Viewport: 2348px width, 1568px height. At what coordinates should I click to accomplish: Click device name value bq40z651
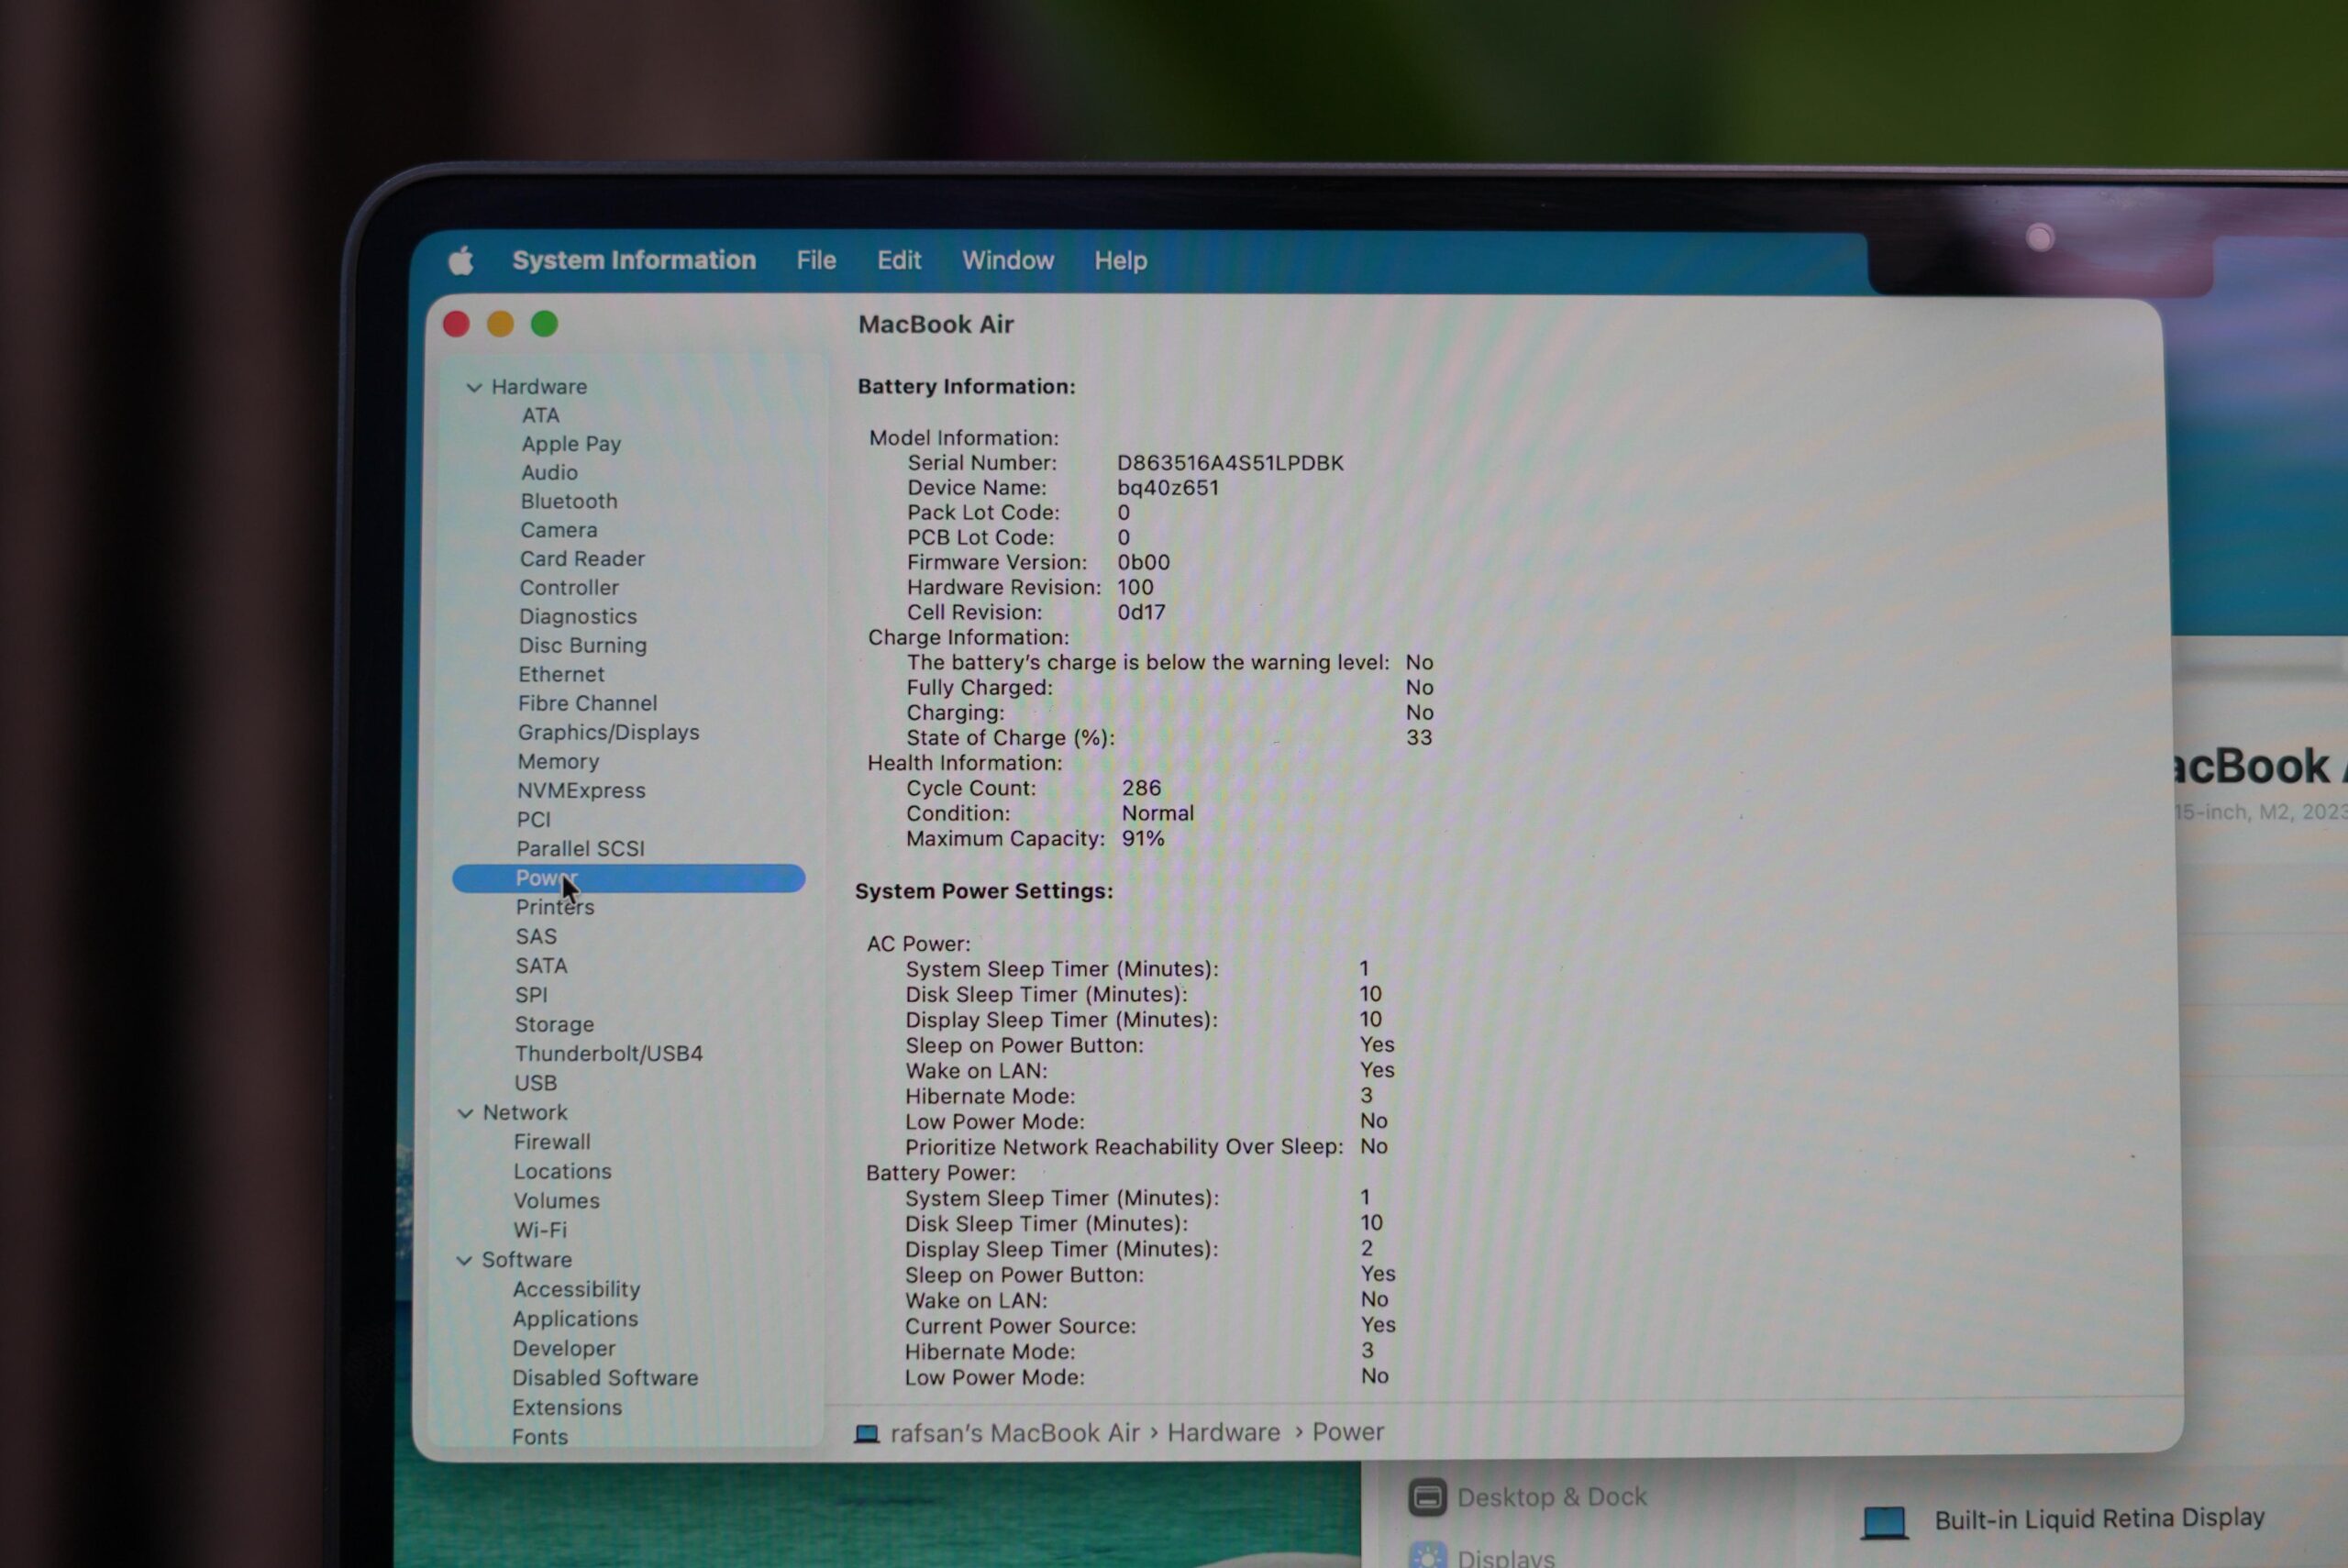[1168, 488]
